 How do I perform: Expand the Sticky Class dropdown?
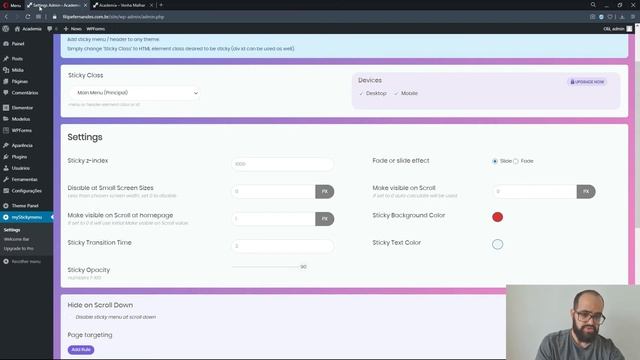pyautogui.click(x=134, y=93)
